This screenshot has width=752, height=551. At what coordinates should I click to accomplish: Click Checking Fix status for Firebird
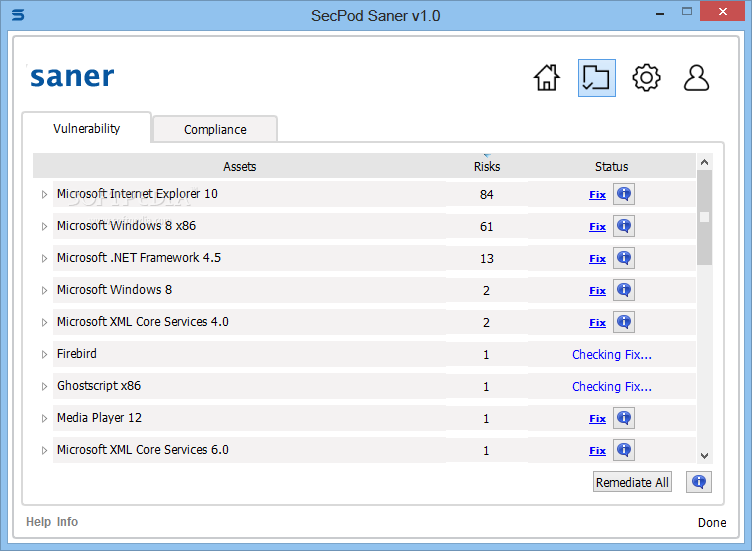[611, 355]
